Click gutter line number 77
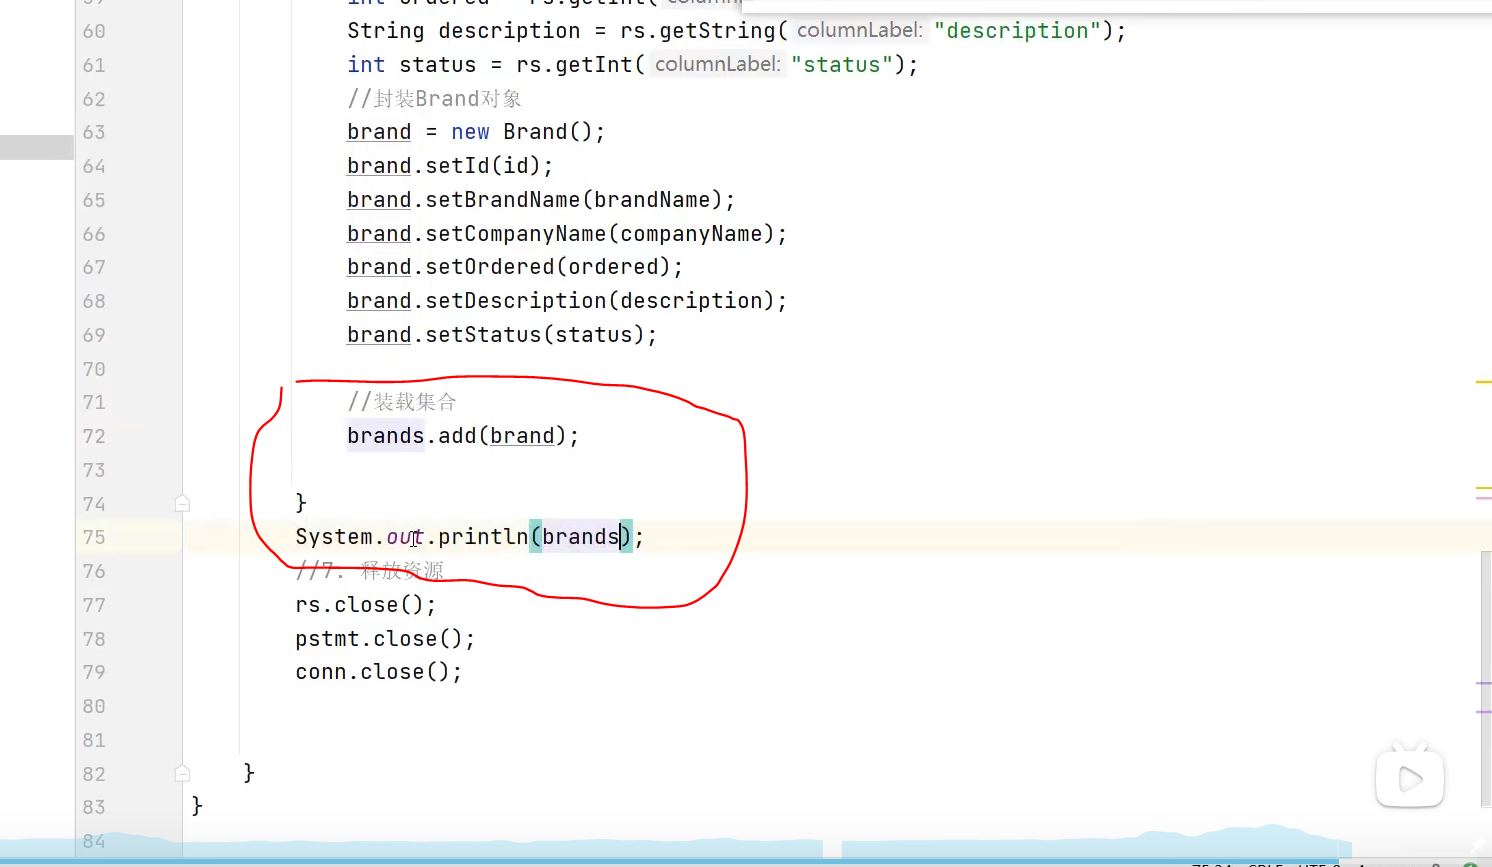Viewport: 1492px width, 867px height. coord(94,605)
